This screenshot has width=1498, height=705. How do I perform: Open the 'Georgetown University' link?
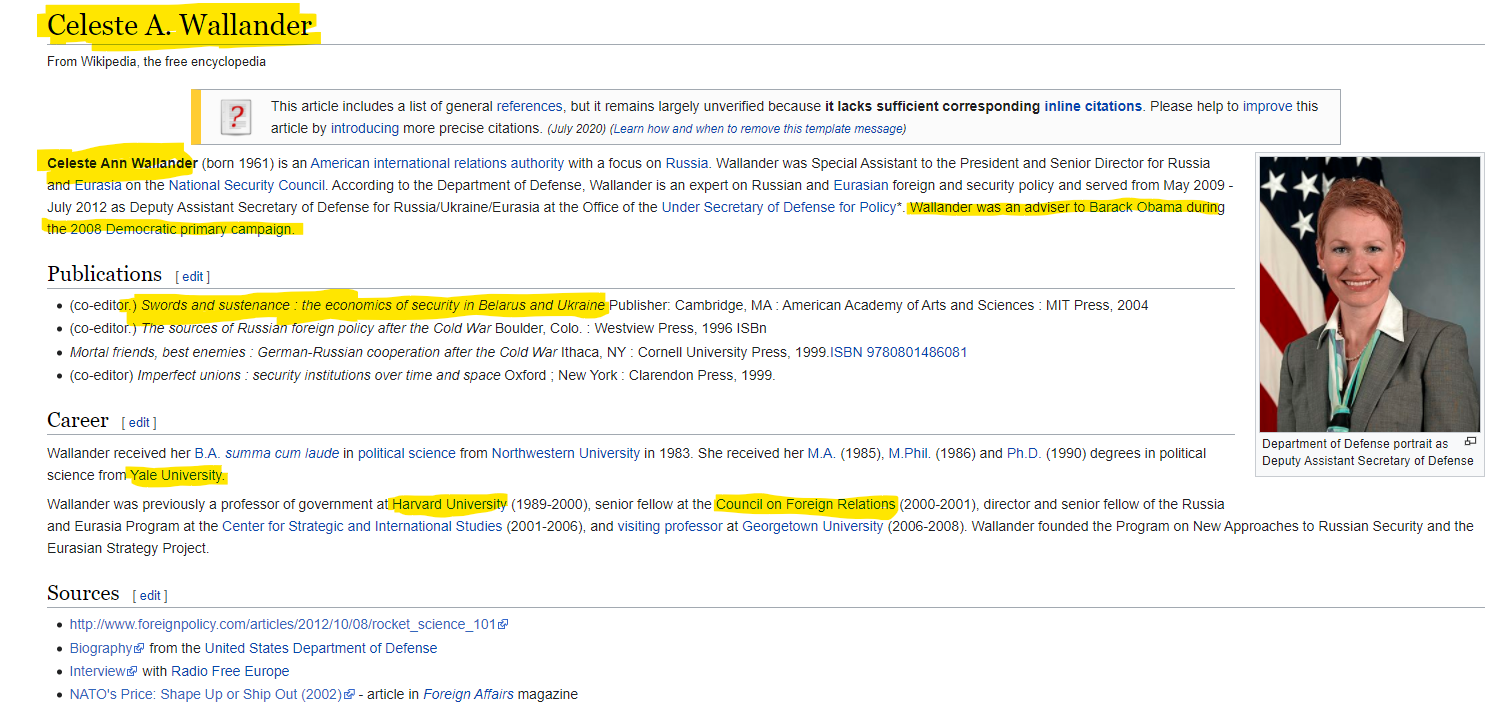[812, 526]
